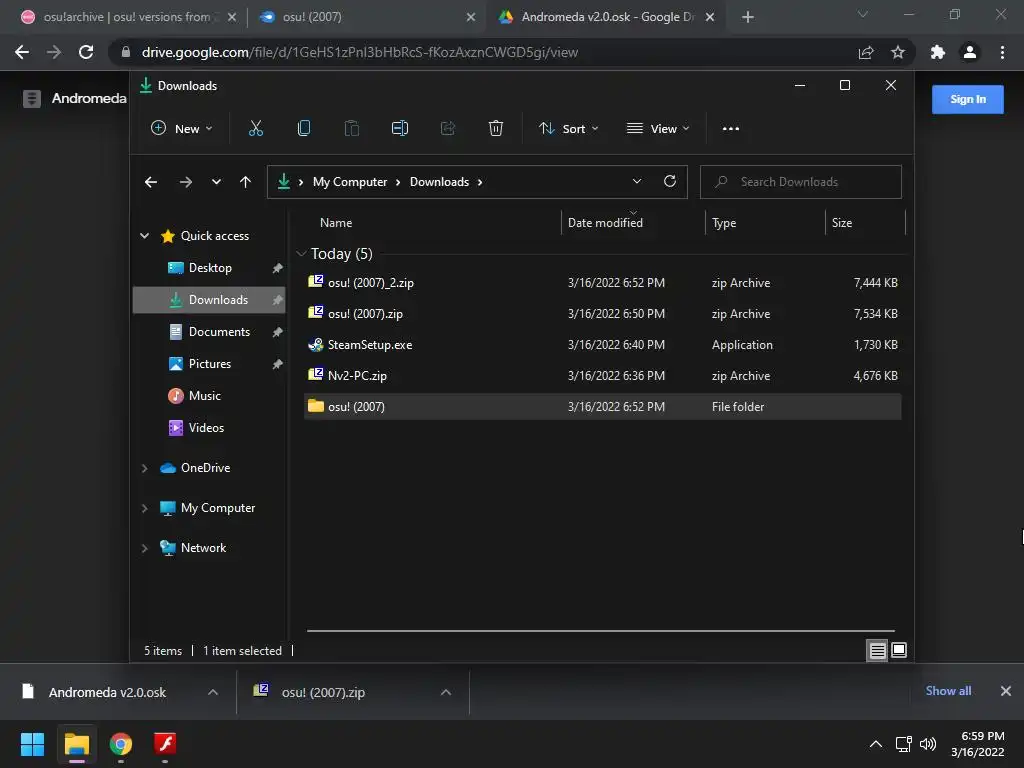1024x768 pixels.
Task: Click the Delete trash icon in toolbar
Action: pos(496,129)
